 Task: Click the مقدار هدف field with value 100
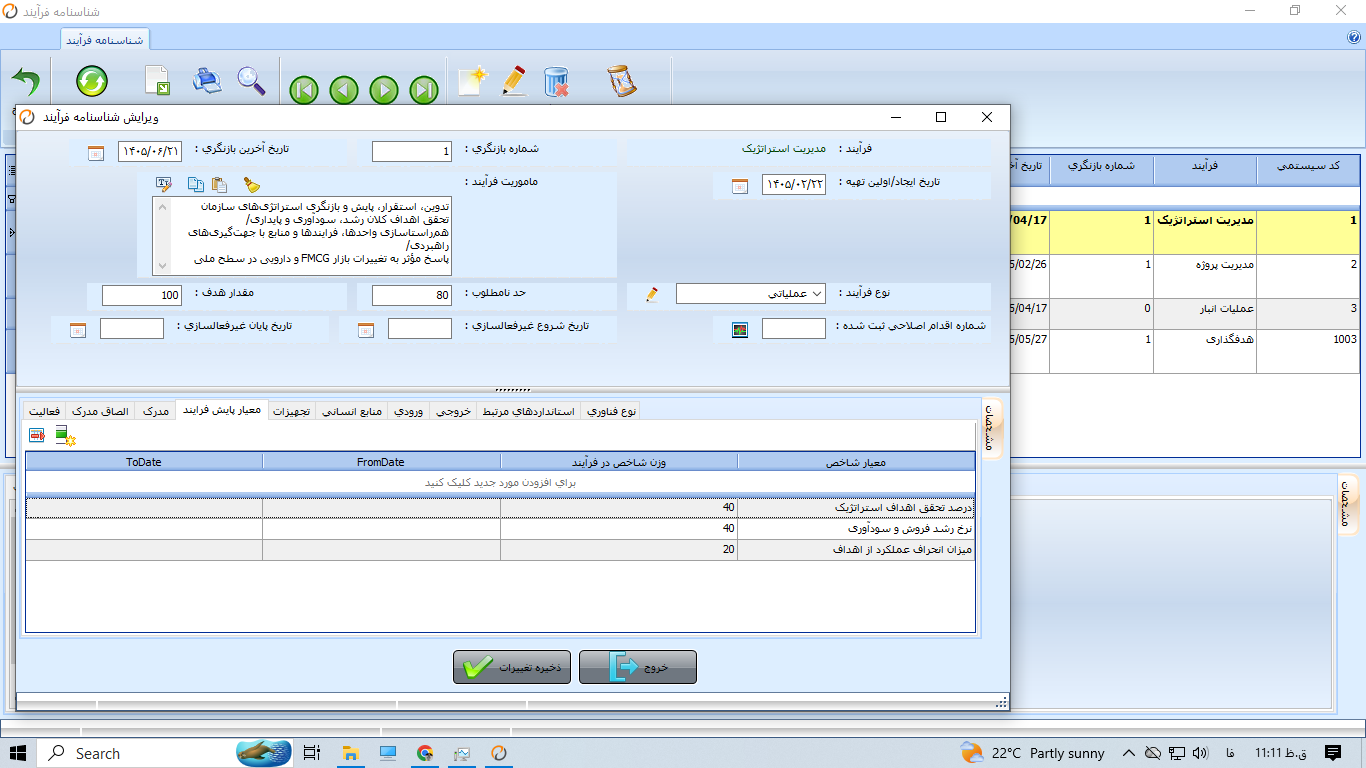click(142, 295)
